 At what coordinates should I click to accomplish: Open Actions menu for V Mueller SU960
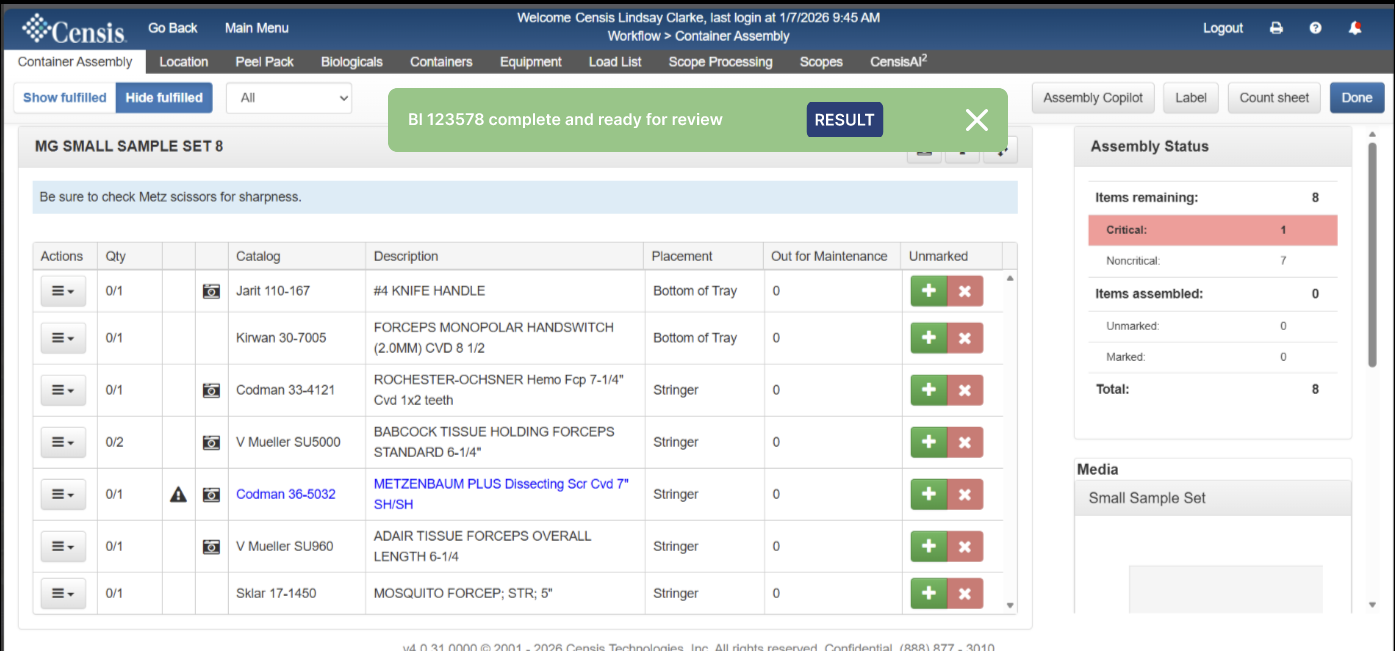click(63, 546)
